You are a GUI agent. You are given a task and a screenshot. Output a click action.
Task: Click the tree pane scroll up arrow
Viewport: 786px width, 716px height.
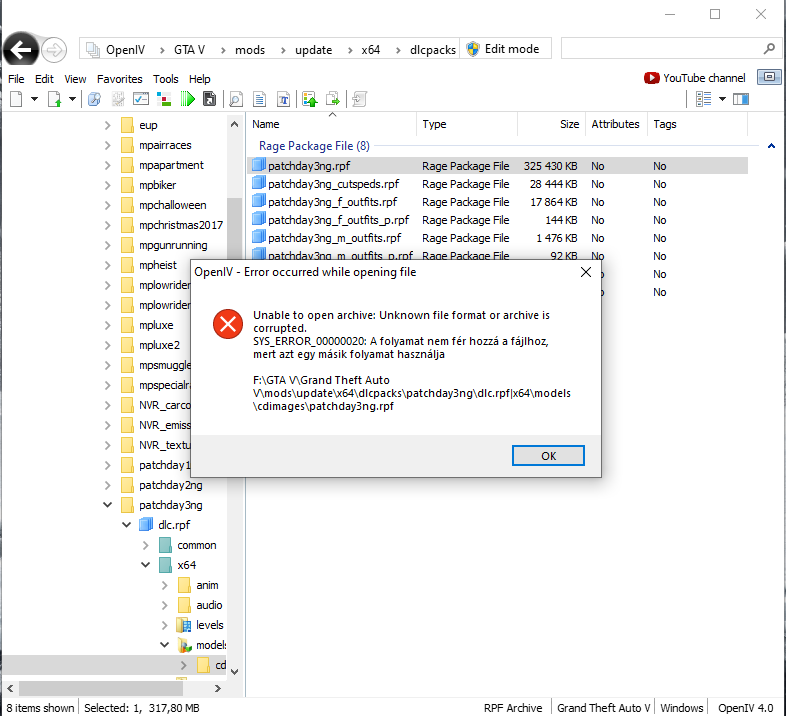pos(234,124)
